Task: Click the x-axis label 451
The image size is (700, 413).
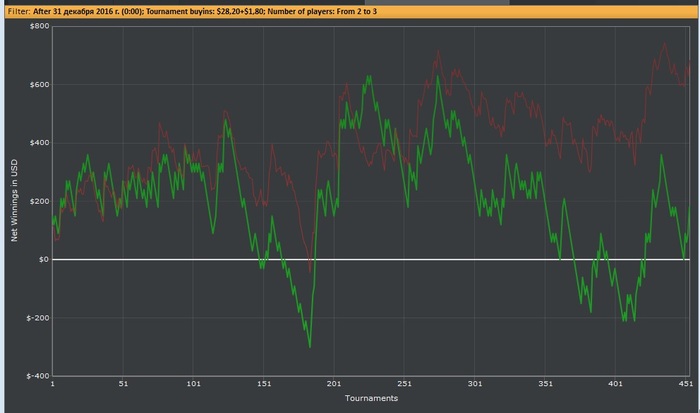Action: (686, 384)
